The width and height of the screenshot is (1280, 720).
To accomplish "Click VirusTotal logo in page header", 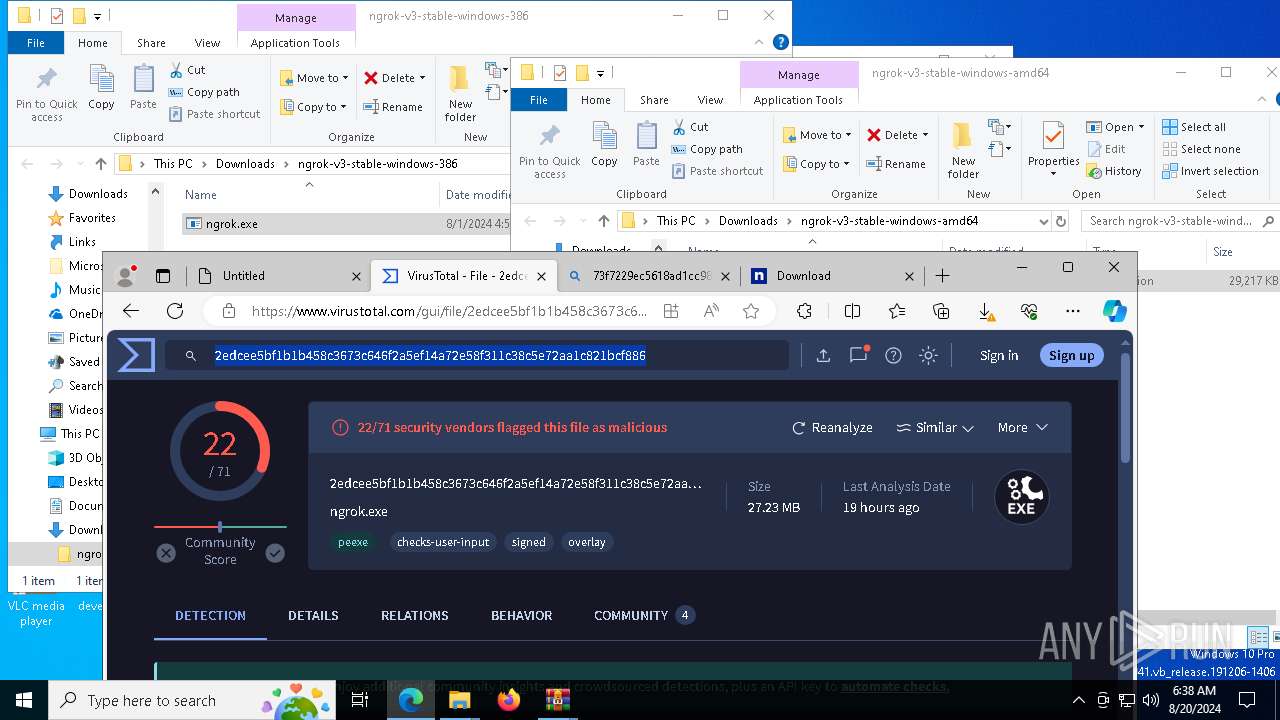I will coord(136,355).
